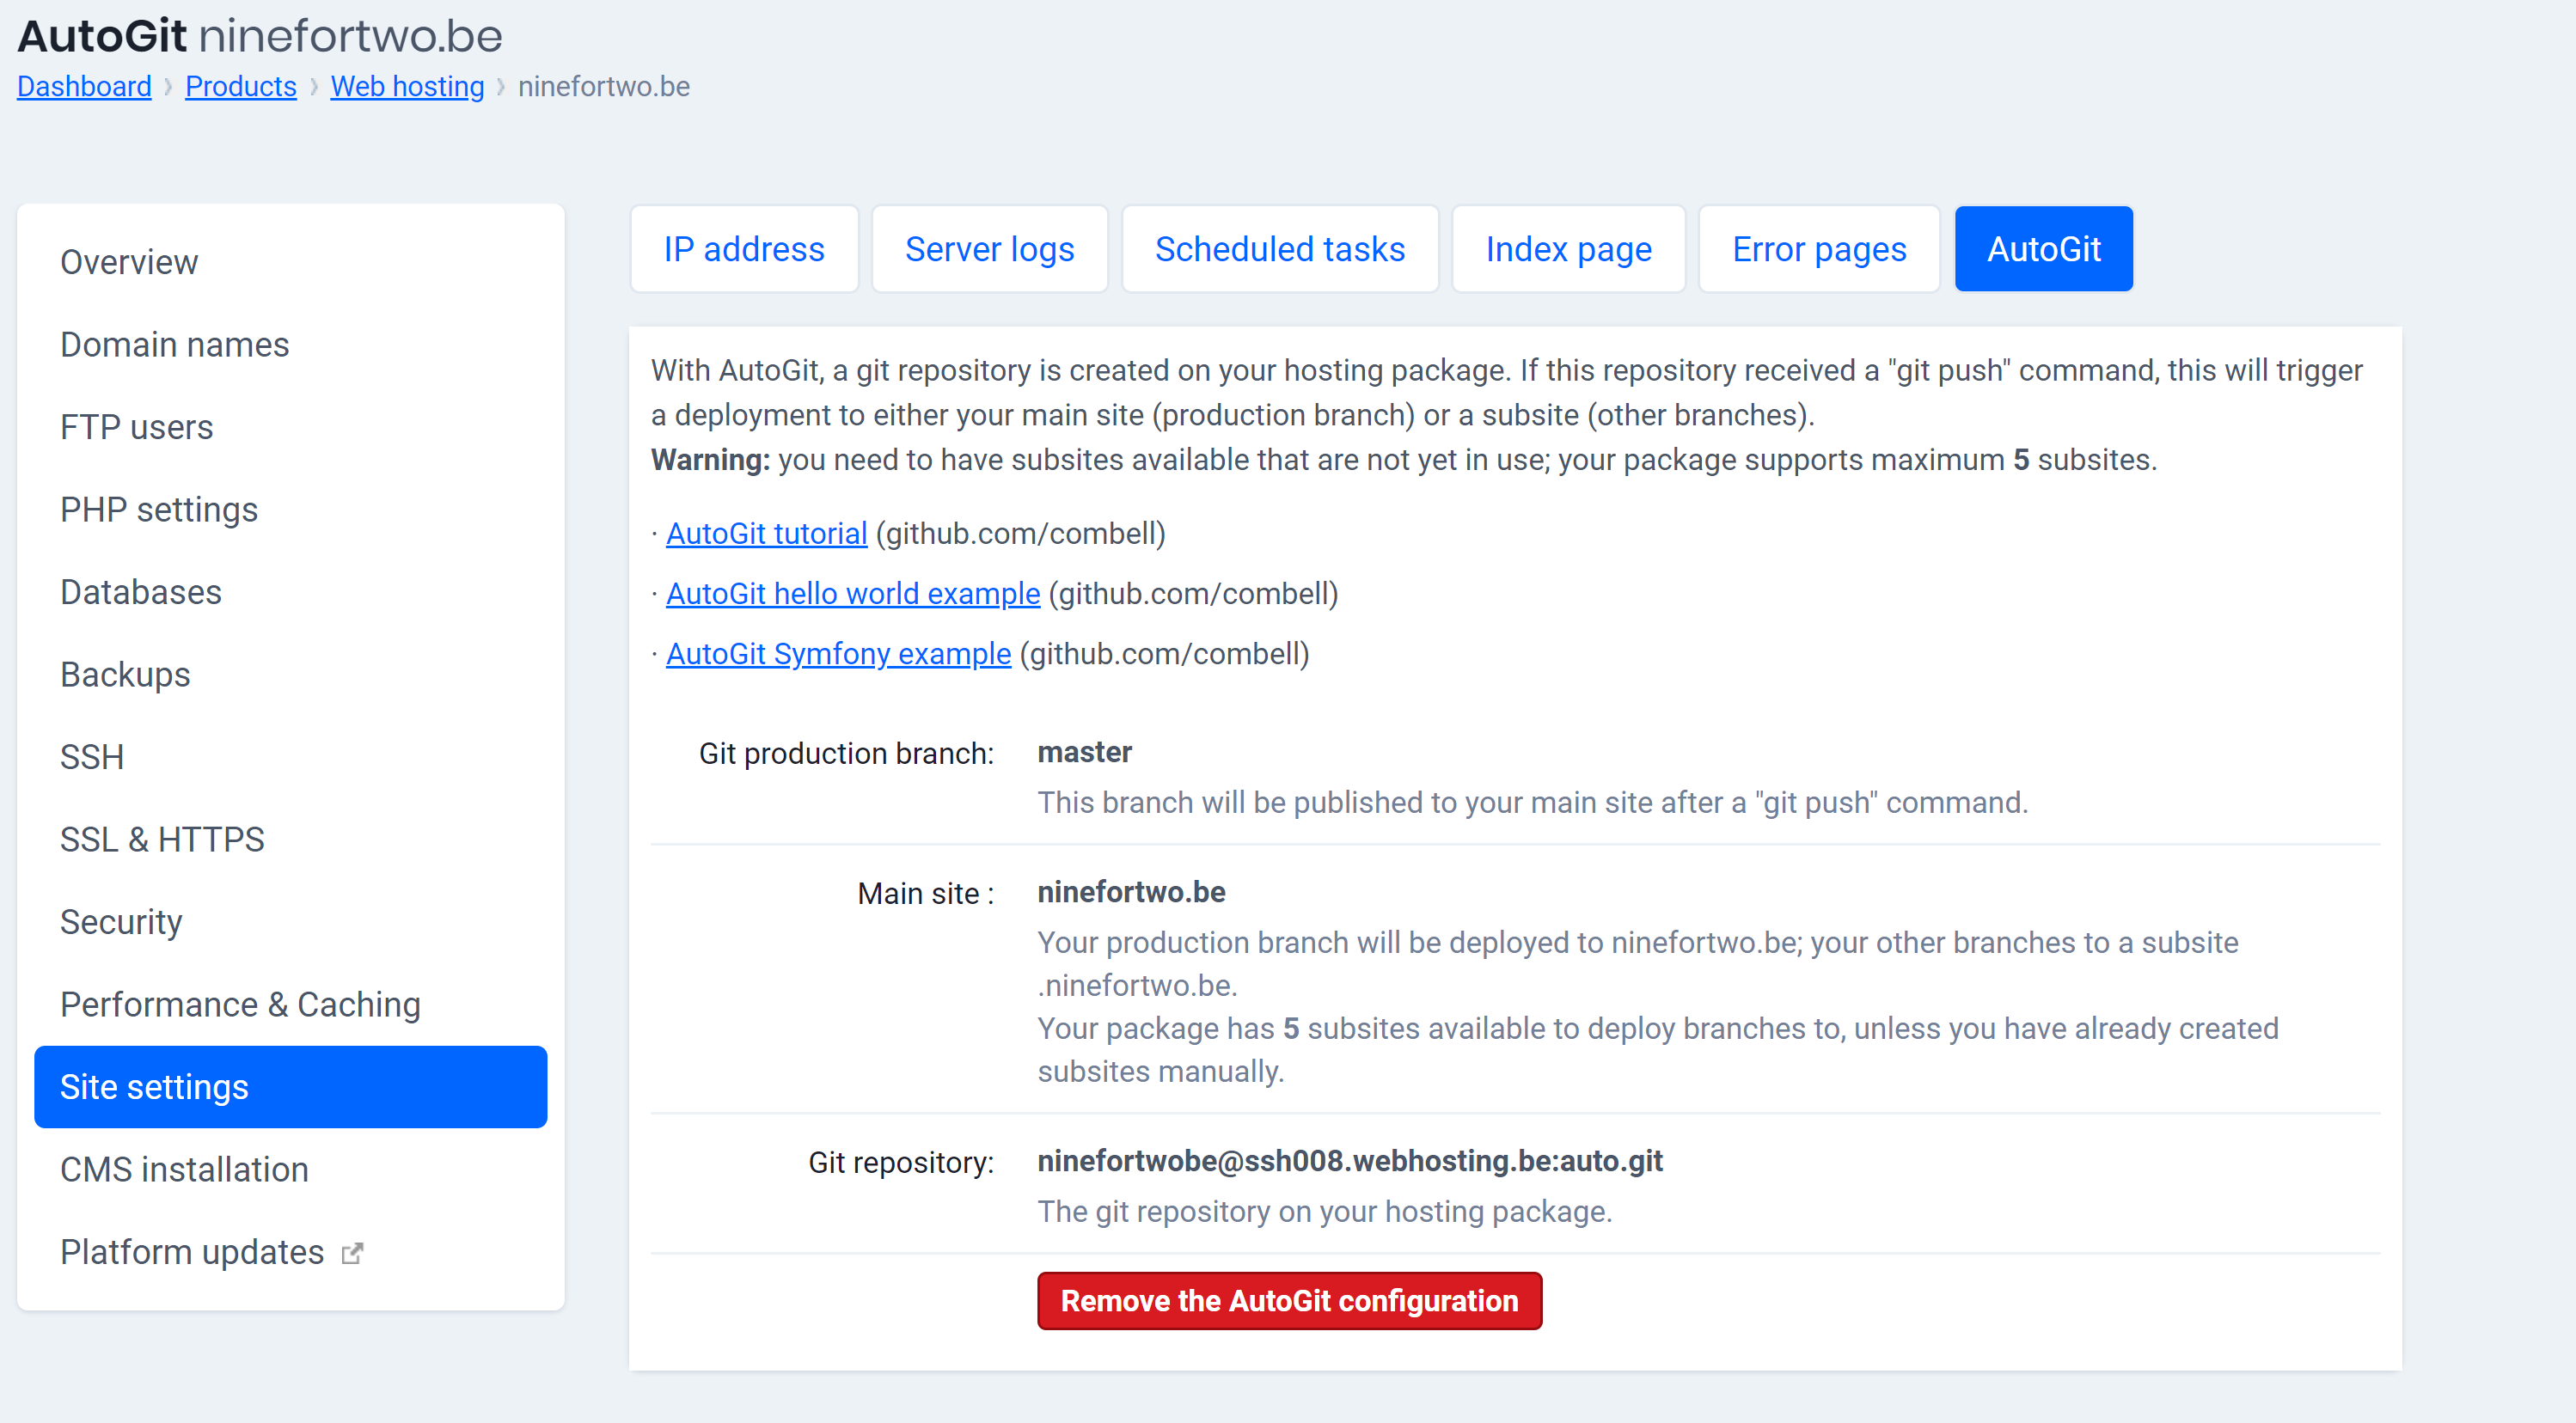Image resolution: width=2576 pixels, height=1423 pixels.
Task: Open Performance & Caching
Action: (x=290, y=1005)
